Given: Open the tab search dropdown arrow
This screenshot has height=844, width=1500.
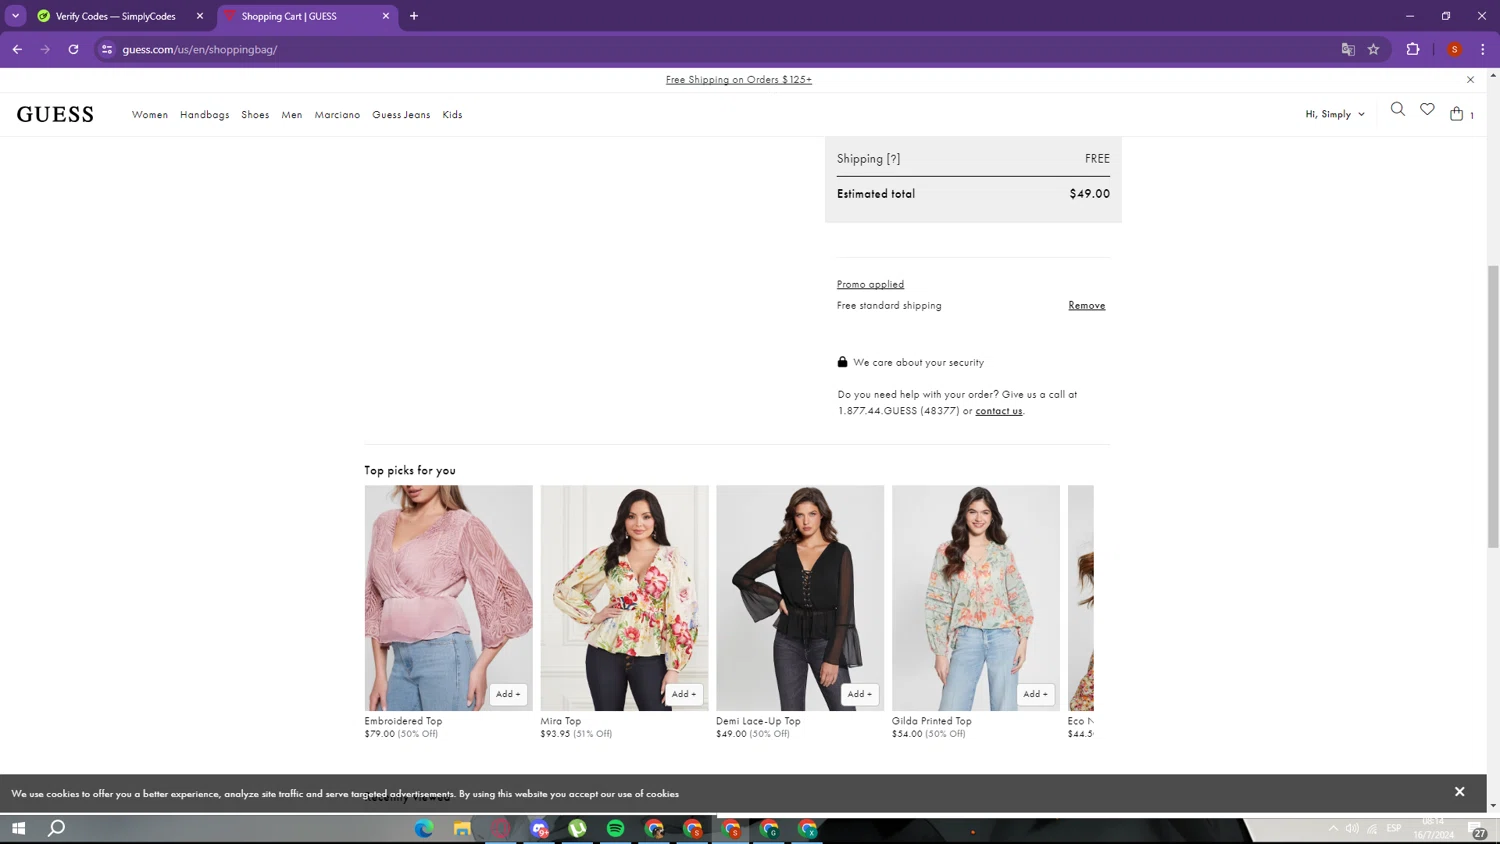Looking at the screenshot, I should tap(15, 16).
